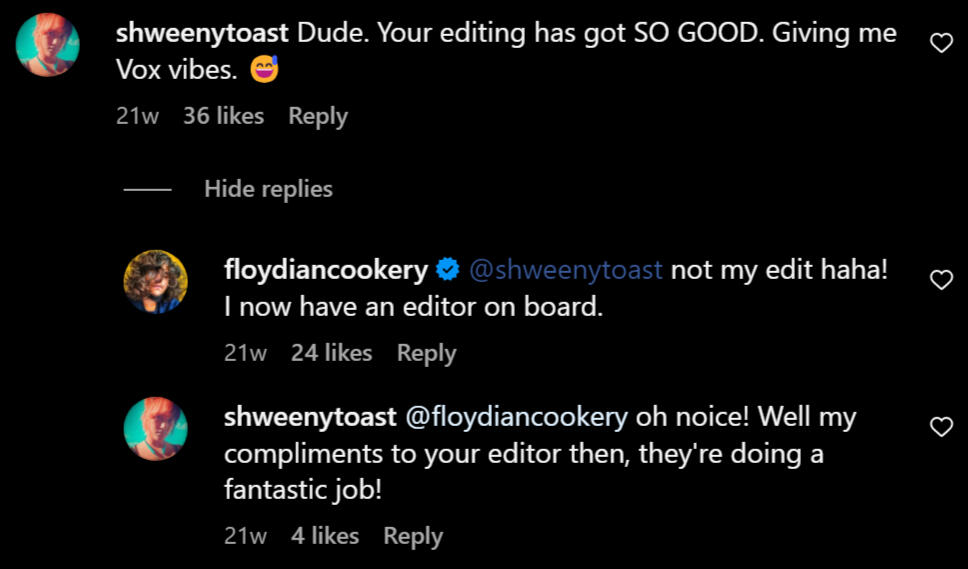
Task: Click the 21w timestamp beside 36 likes
Action: [x=137, y=116]
